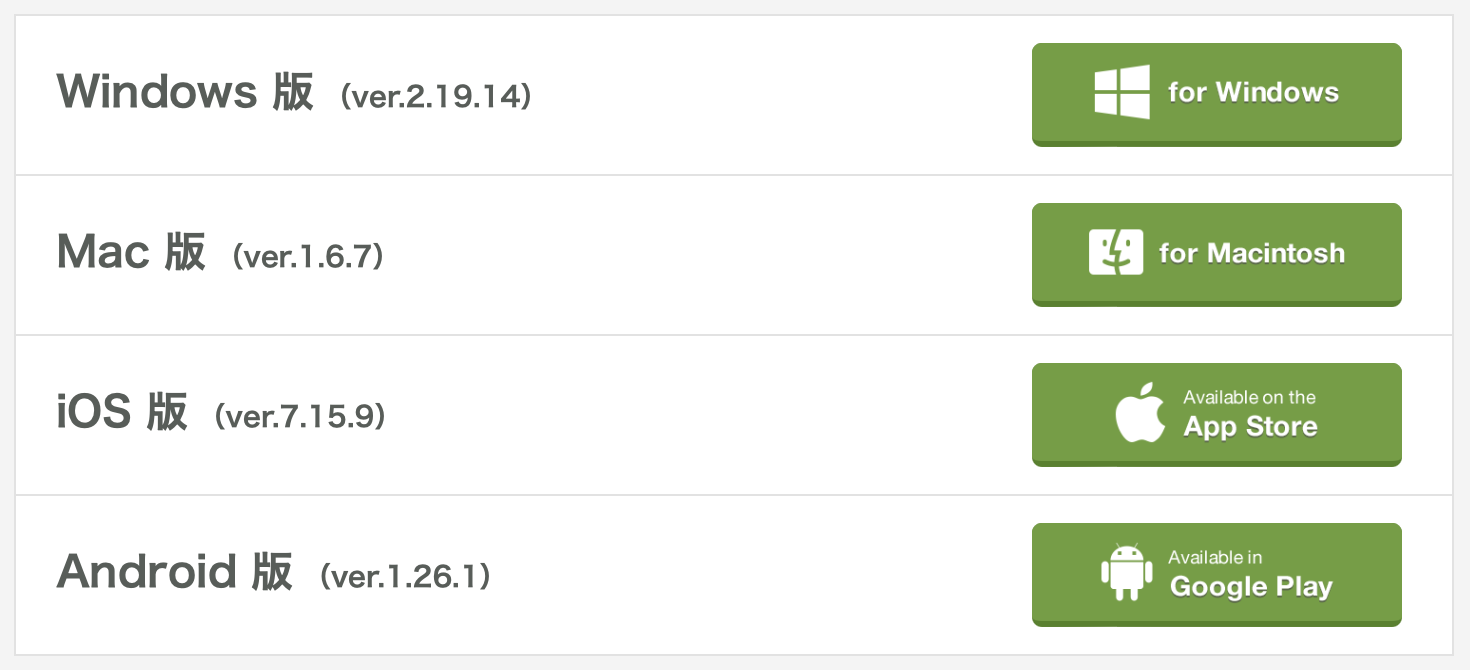
Task: Click the 'for Macintosh' button text
Action: point(1251,253)
